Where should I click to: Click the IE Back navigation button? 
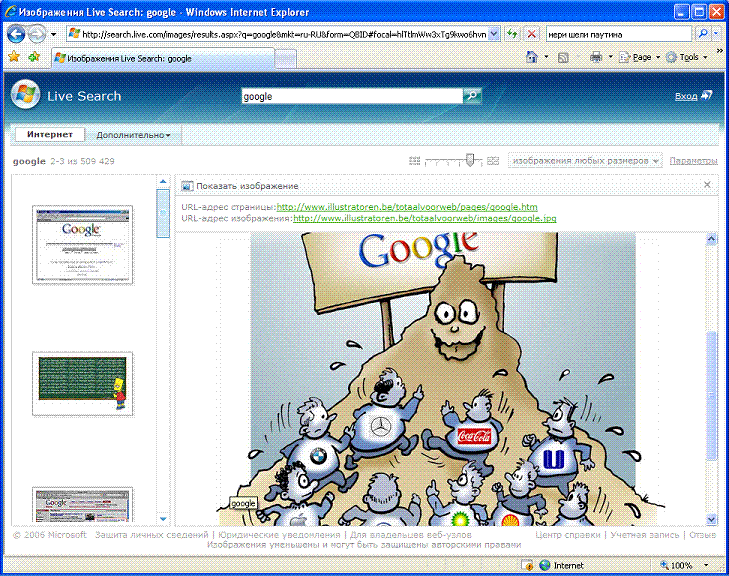point(17,33)
